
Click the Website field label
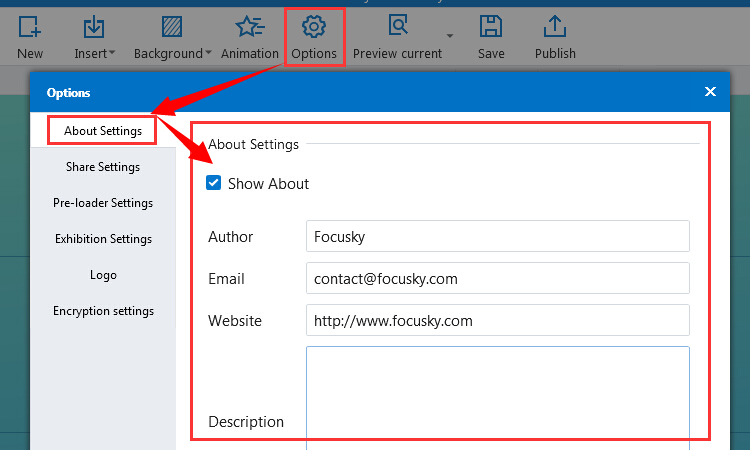click(234, 321)
